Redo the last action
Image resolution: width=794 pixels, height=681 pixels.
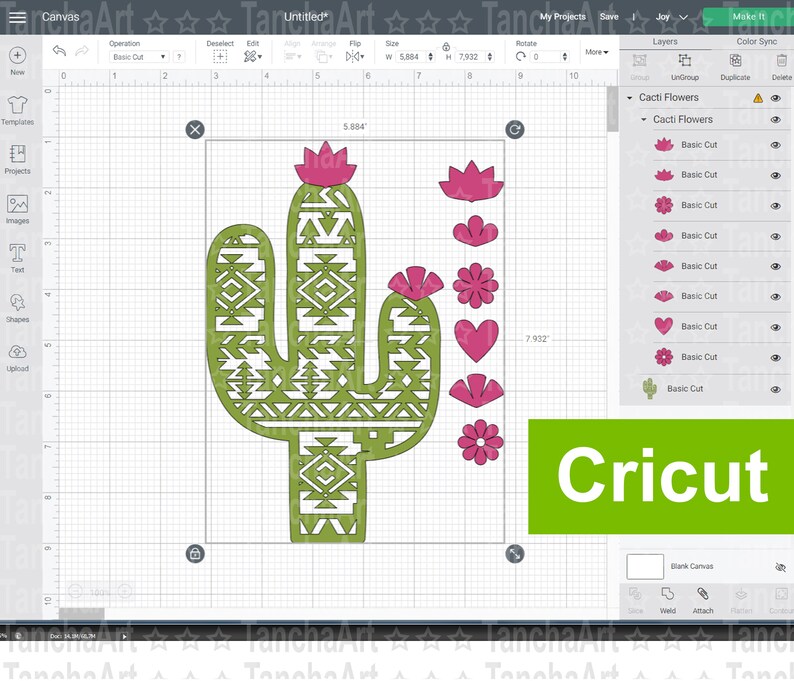[82, 51]
